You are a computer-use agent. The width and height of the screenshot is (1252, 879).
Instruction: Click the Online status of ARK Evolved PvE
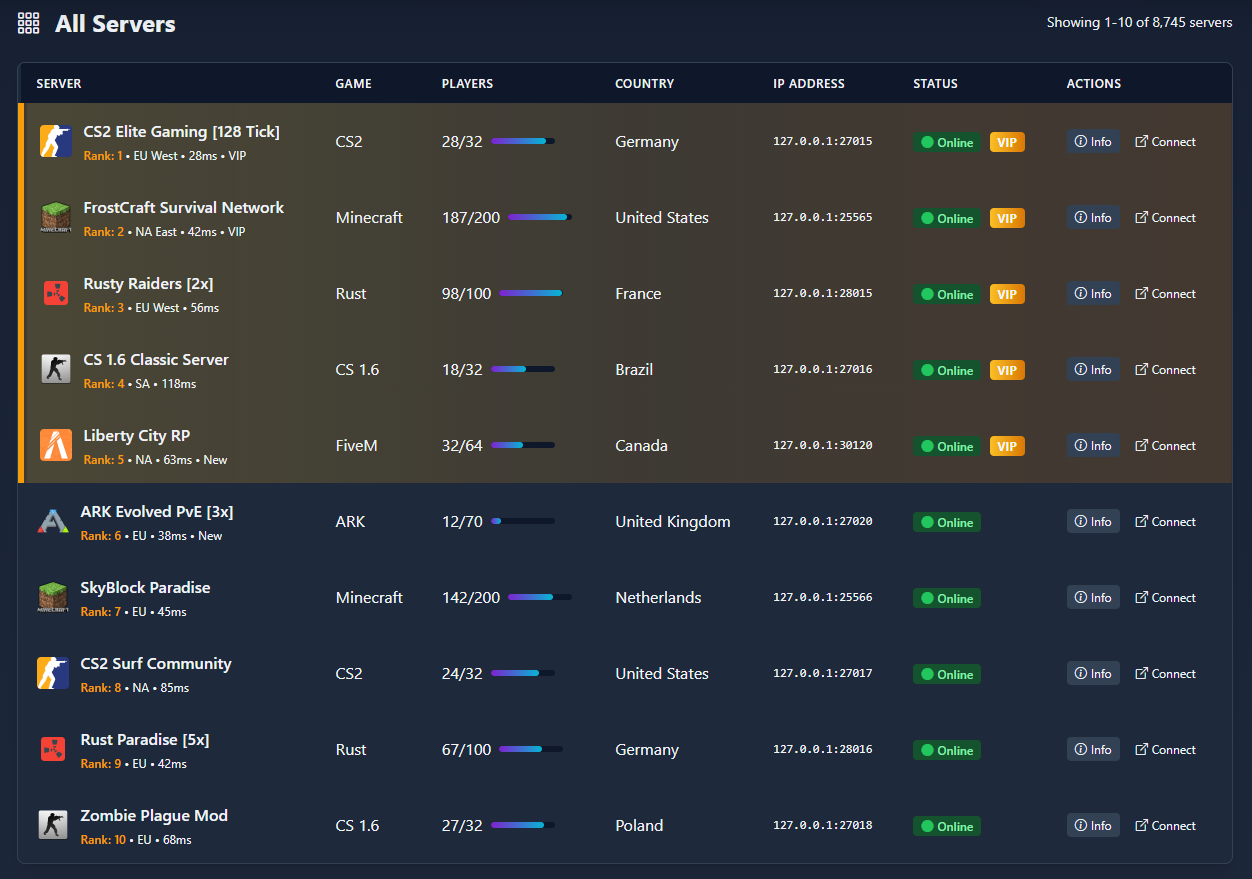946,522
